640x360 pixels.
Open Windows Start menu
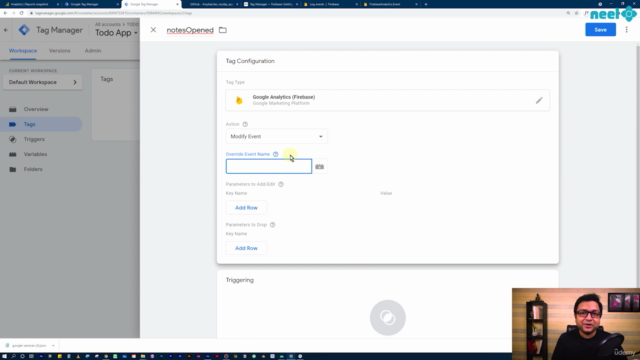4,356
